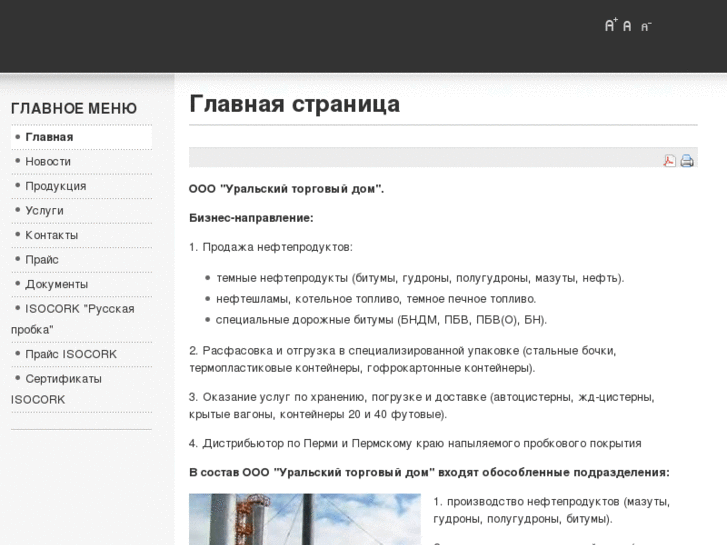The image size is (727, 545).
Task: Click the ГЛАВНОЕ МЕНЮ heading
Action: coord(74,109)
